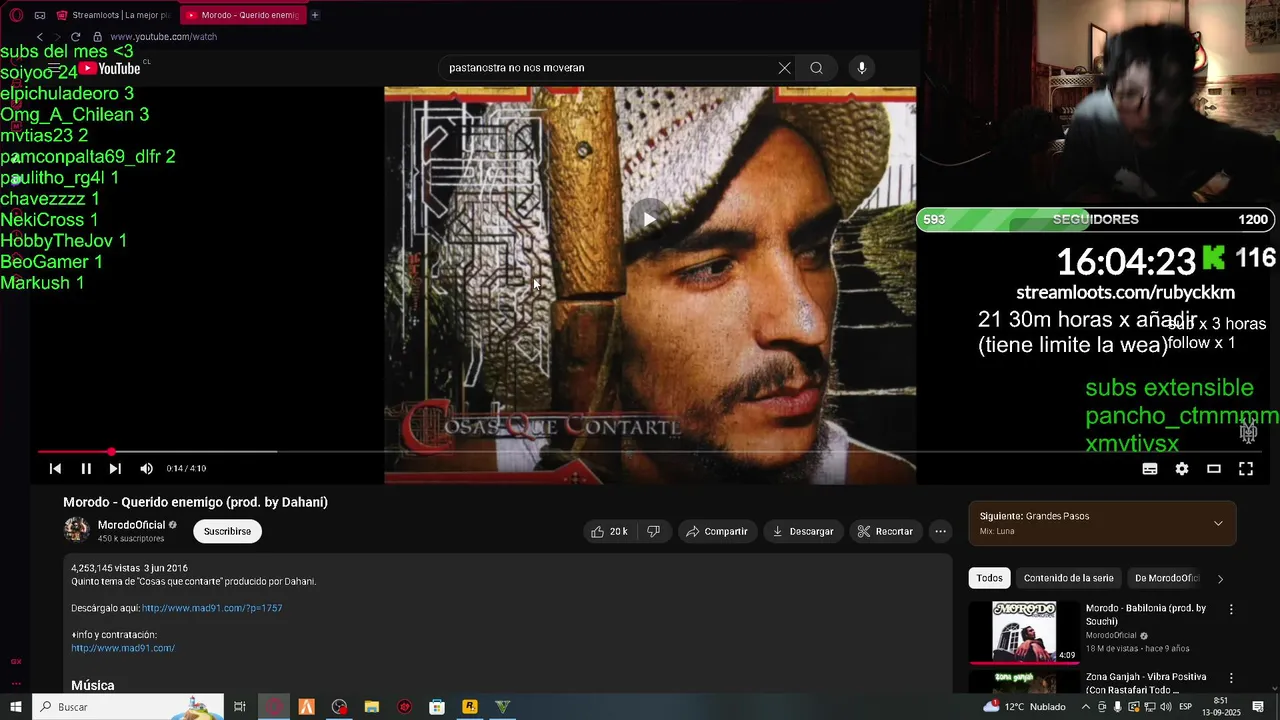Switch to the Morodo - Querido enemigo tab

tap(243, 15)
